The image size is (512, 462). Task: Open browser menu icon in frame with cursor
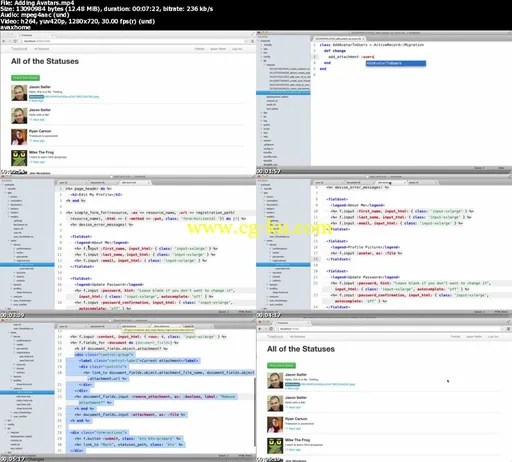click(x=509, y=329)
